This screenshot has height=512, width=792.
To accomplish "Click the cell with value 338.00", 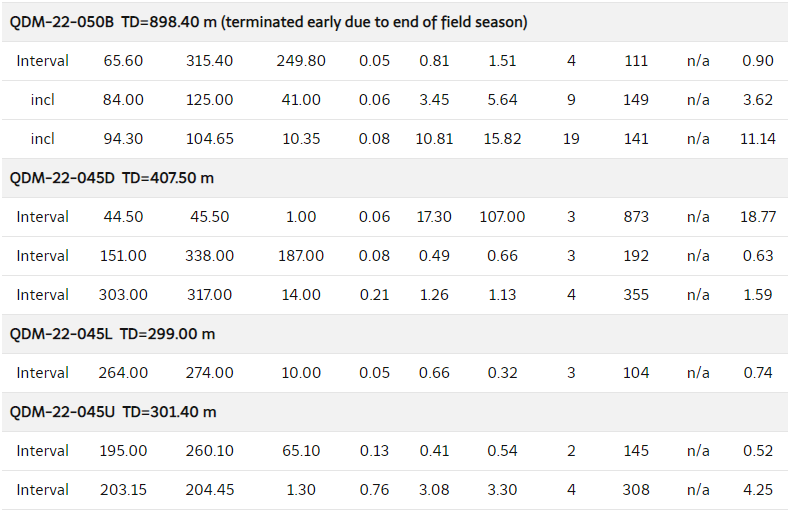I will (x=209, y=256).
